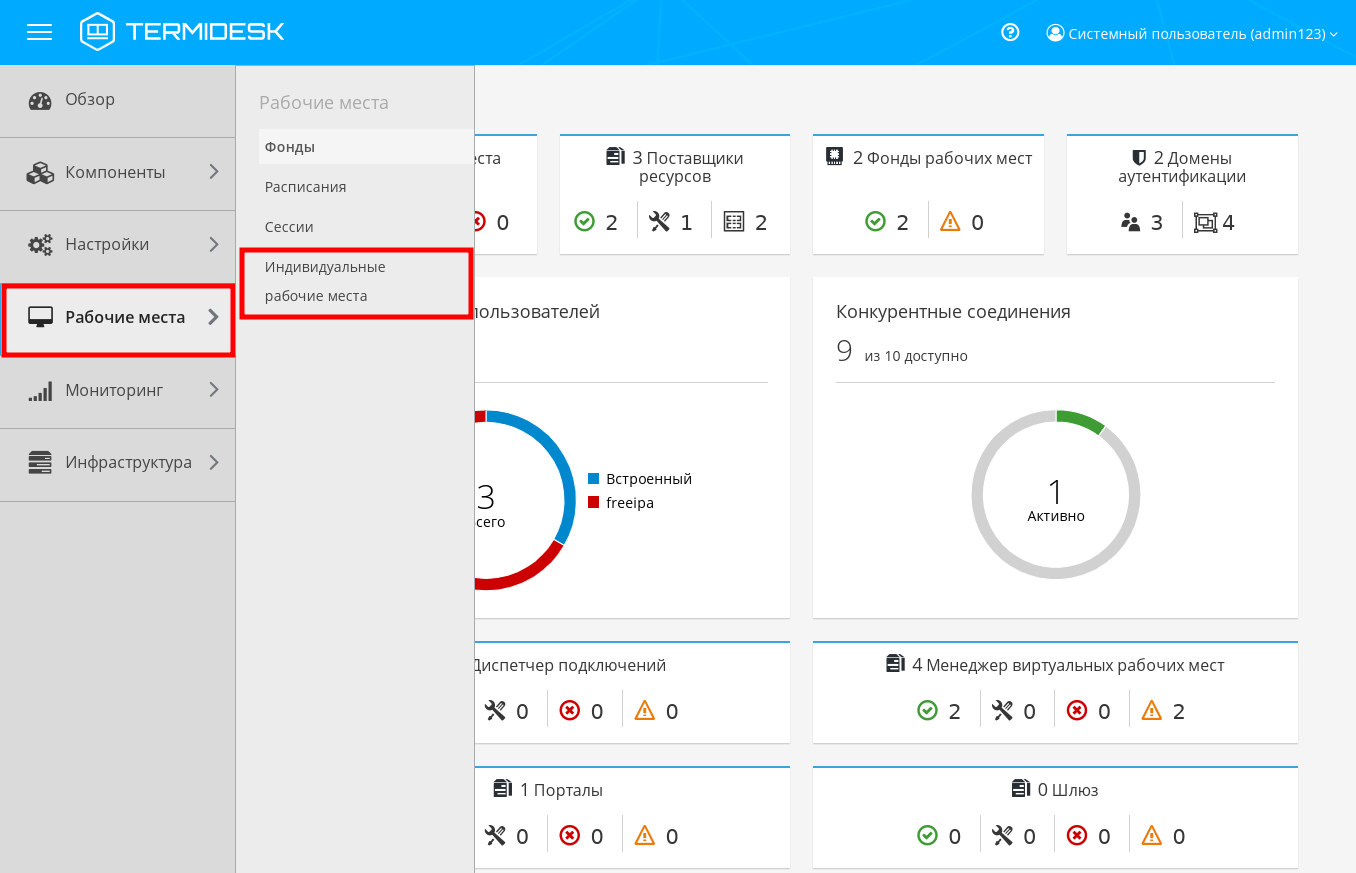
Task: Select Фонды in the submenu
Action: coord(290,147)
